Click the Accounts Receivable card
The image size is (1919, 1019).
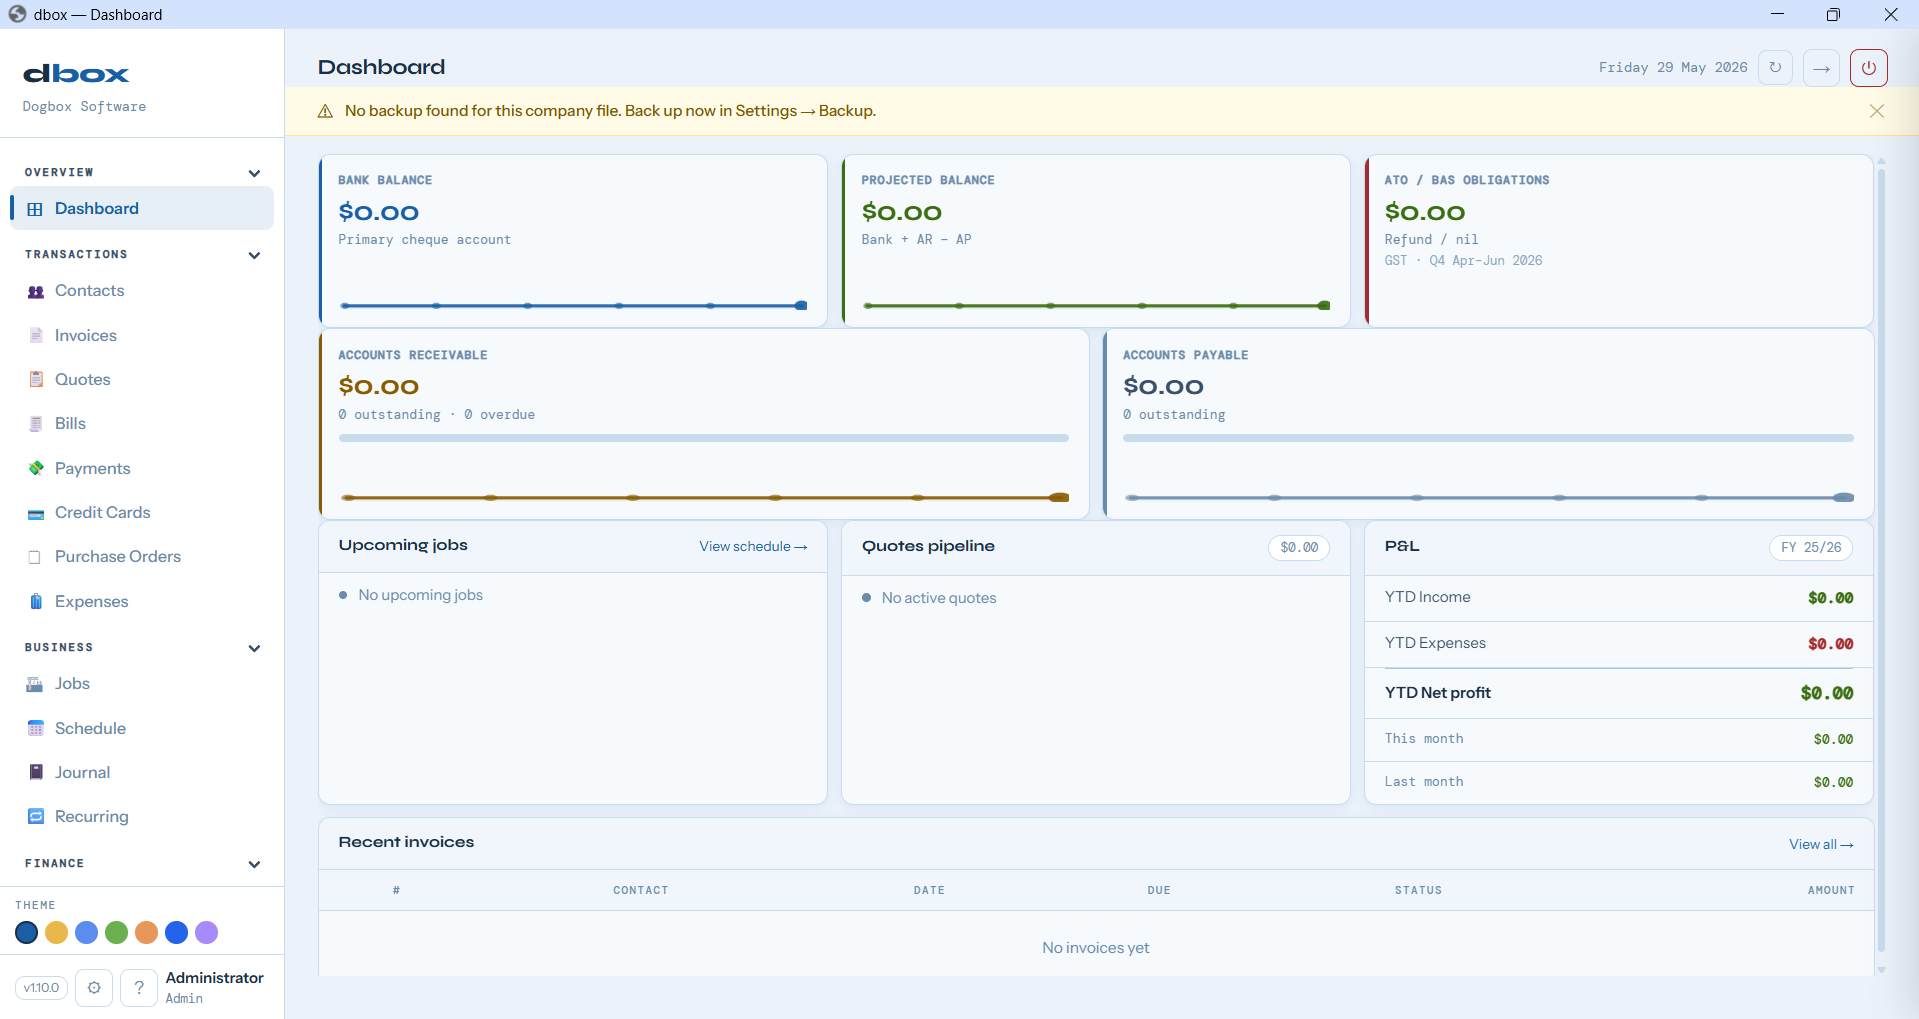[704, 424]
